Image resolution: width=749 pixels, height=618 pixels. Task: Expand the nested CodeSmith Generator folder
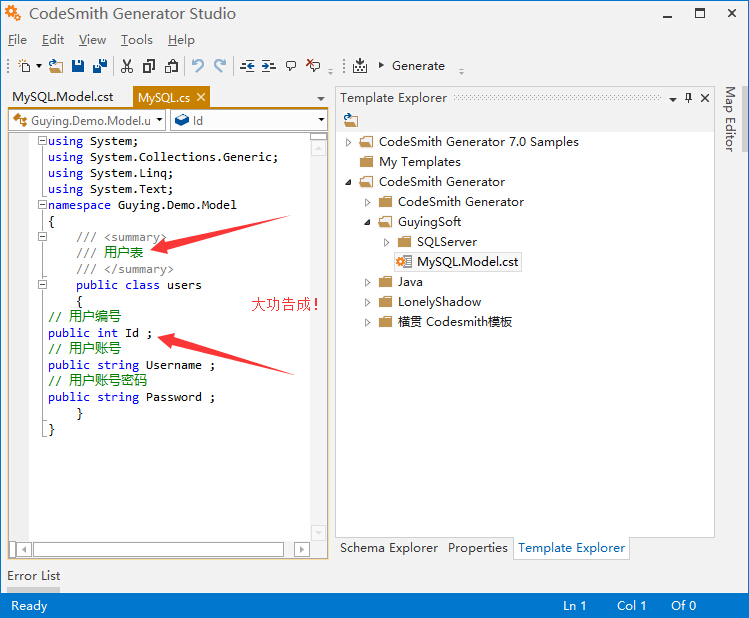point(367,202)
